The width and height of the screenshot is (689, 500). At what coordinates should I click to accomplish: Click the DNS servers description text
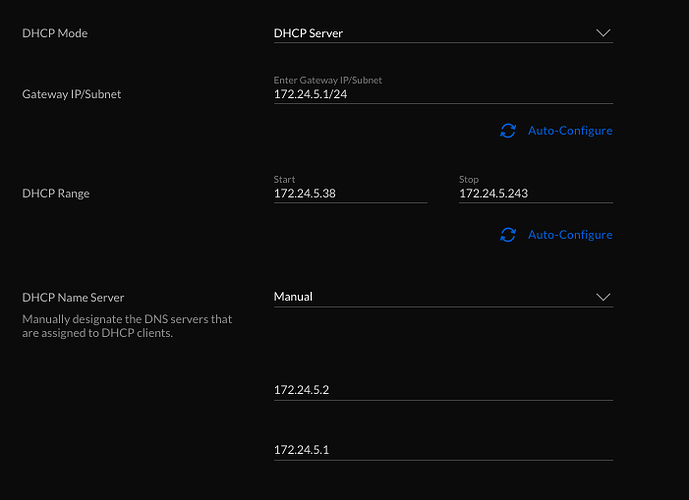pos(127,327)
